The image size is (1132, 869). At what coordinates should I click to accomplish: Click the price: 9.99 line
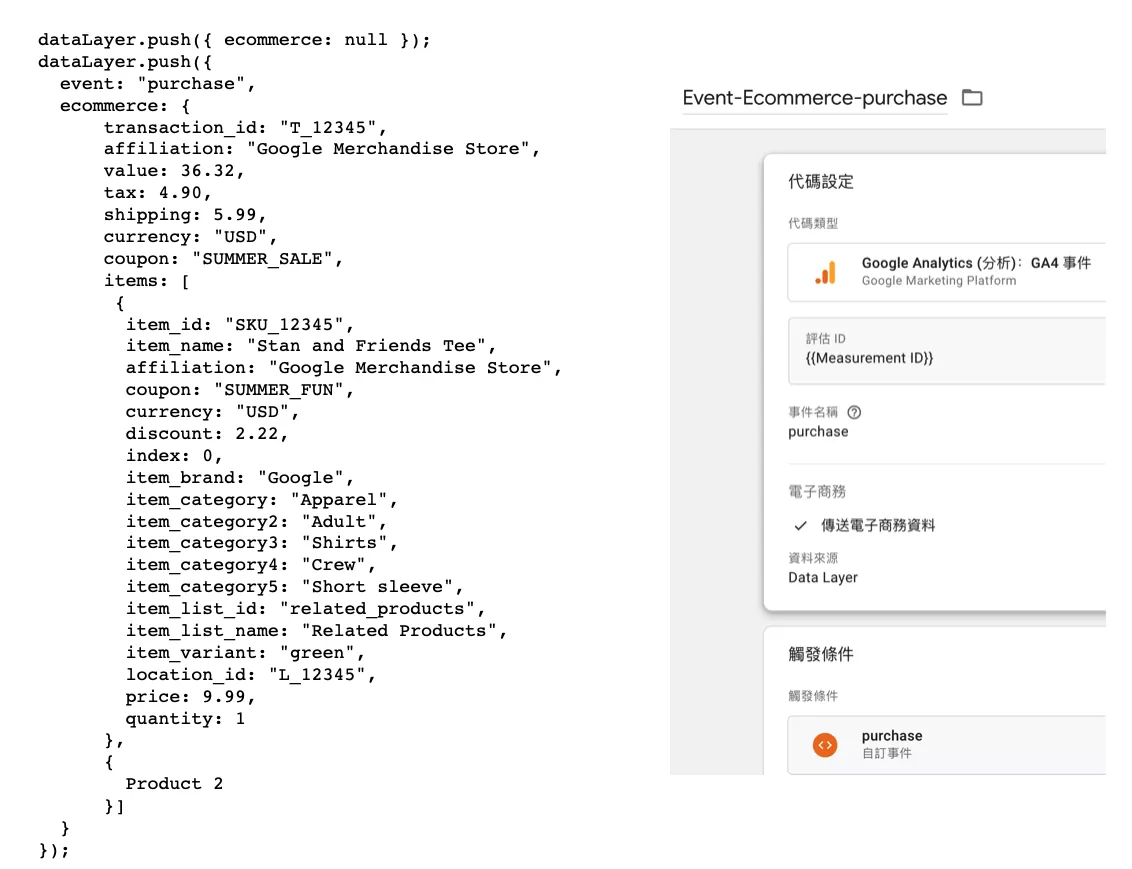pyautogui.click(x=191, y=697)
